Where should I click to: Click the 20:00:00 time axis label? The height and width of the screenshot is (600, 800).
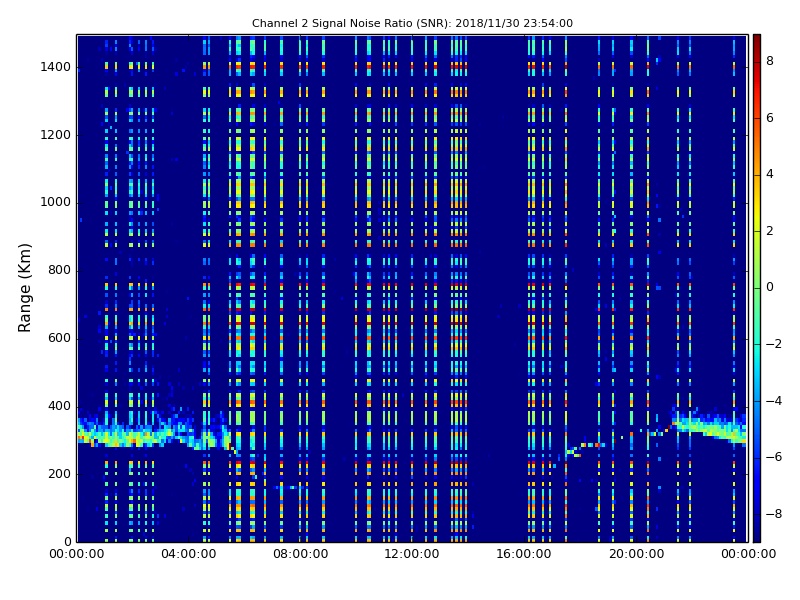tap(636, 554)
